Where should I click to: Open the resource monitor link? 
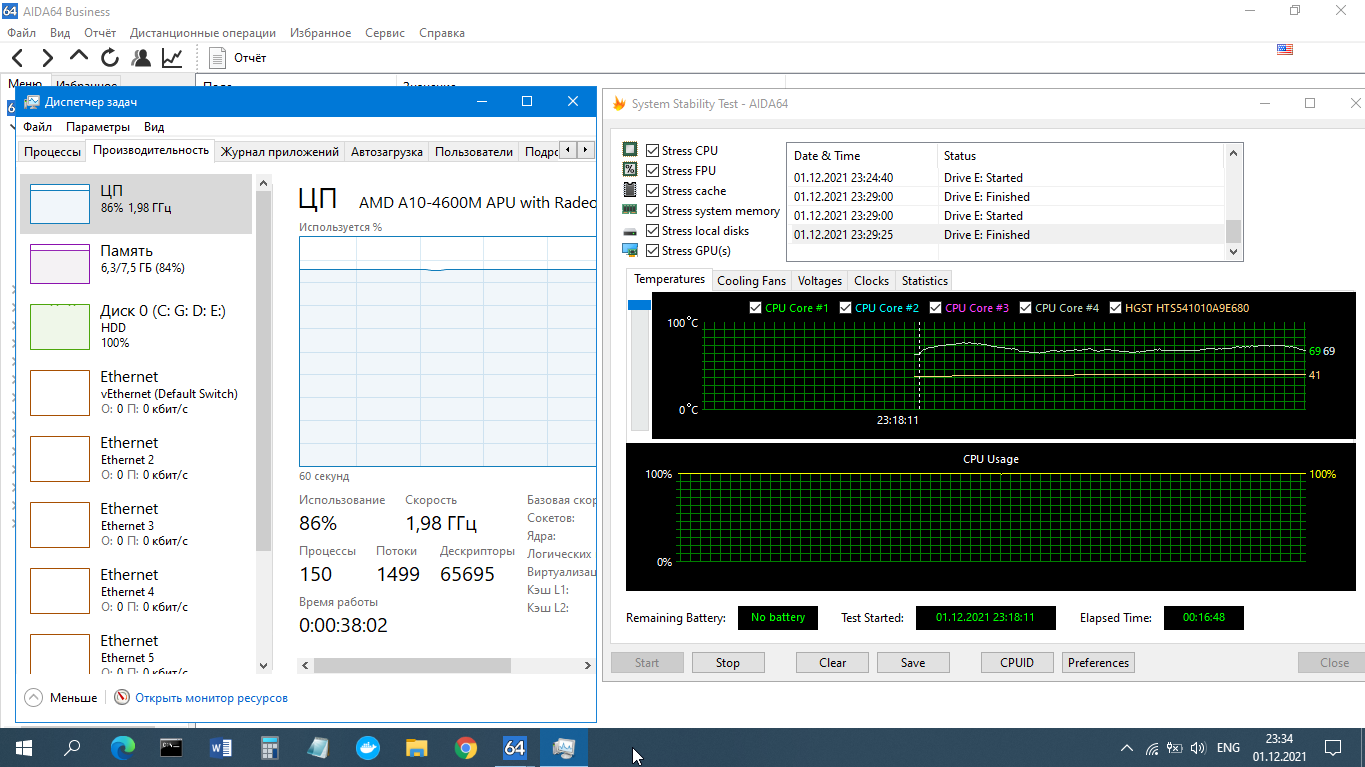211,698
